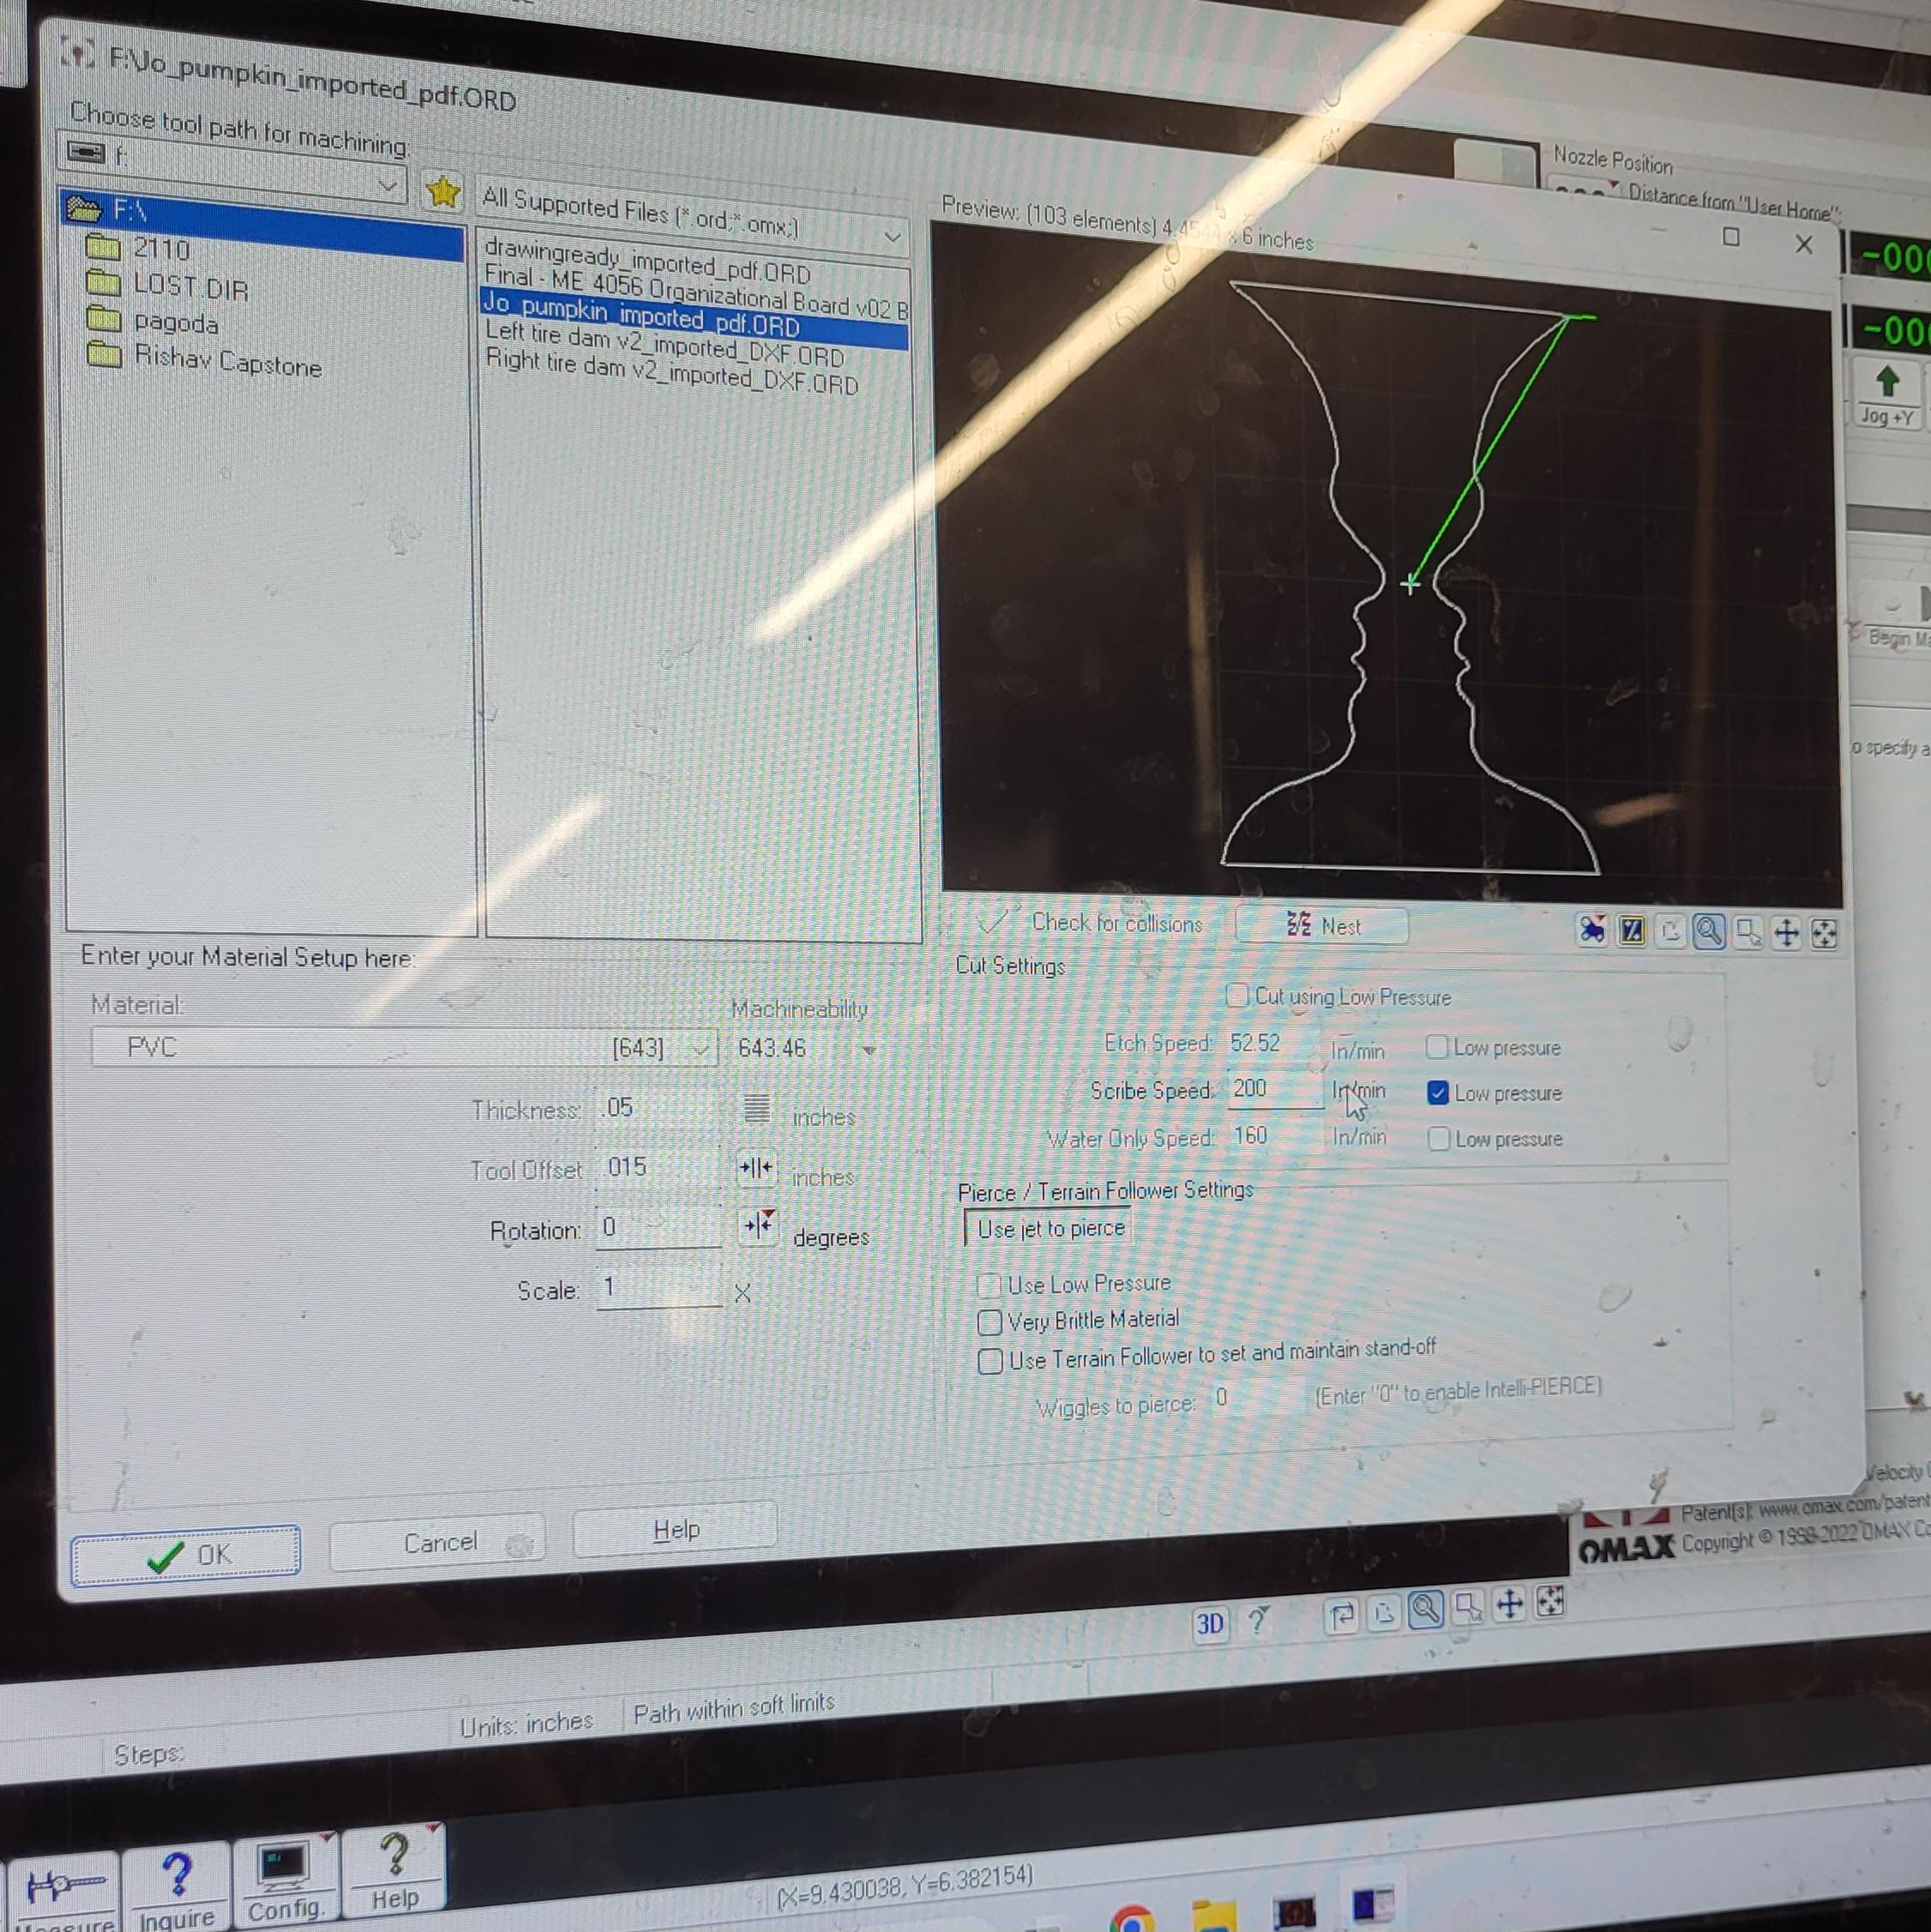Enable Very Brittle Material checkbox

point(989,1323)
